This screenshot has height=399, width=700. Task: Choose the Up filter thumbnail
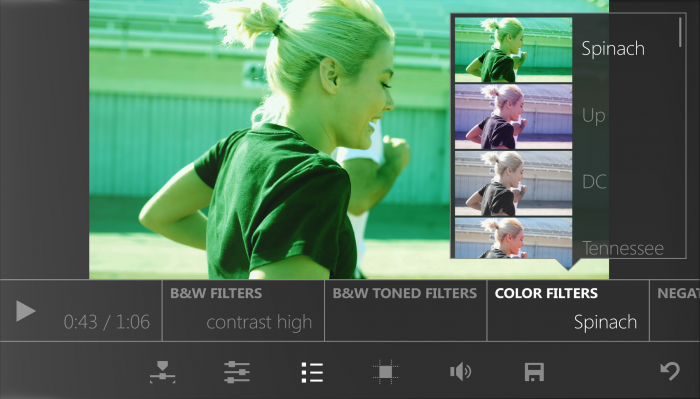point(513,116)
